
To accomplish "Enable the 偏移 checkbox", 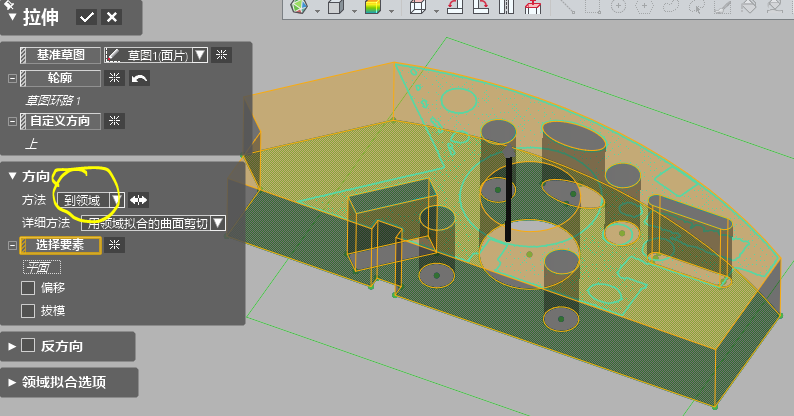I will pyautogui.click(x=29, y=288).
